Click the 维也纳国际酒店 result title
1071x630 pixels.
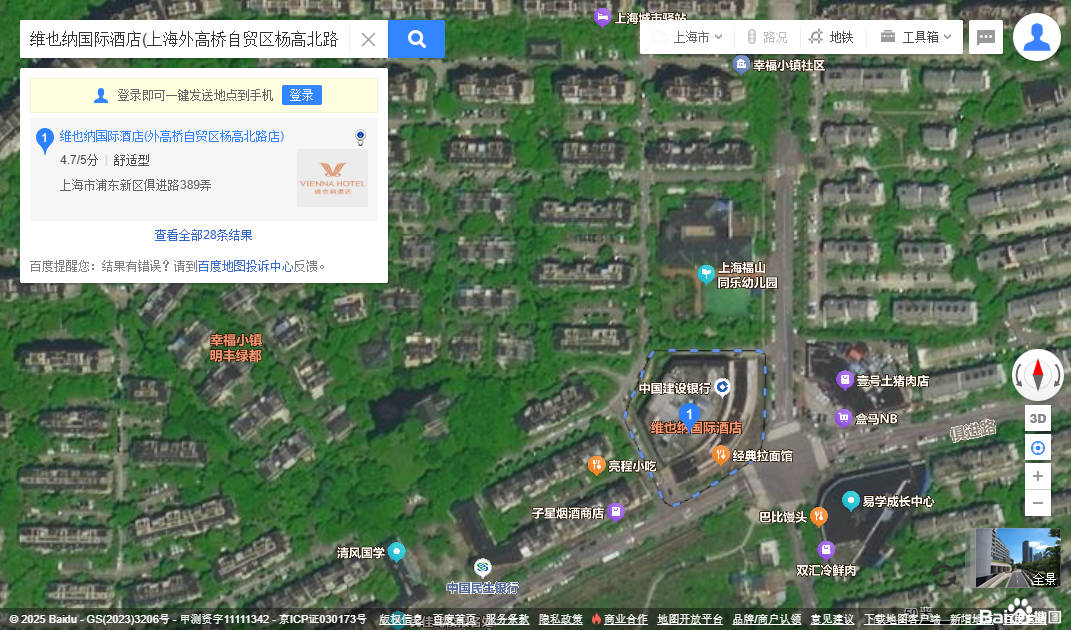click(x=171, y=136)
